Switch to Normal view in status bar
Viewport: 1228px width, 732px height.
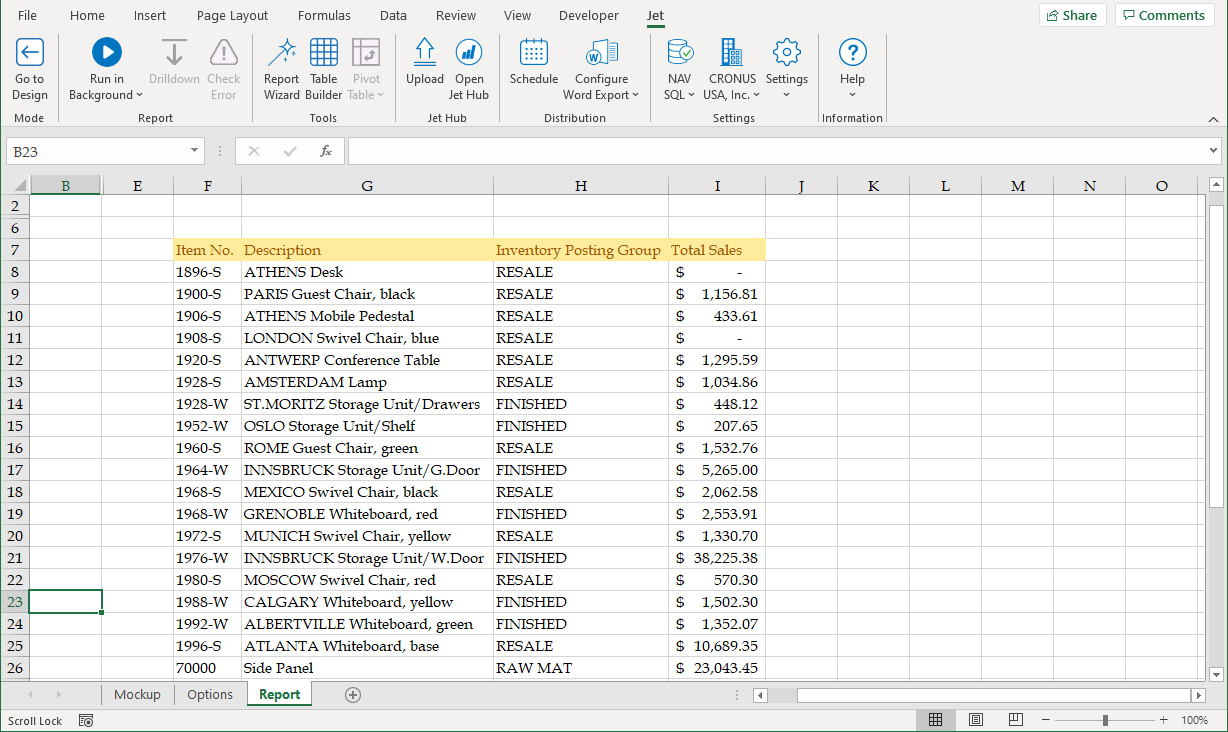coord(935,720)
